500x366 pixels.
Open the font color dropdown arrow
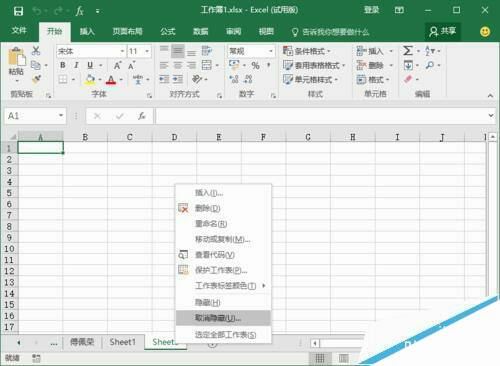coord(121,80)
